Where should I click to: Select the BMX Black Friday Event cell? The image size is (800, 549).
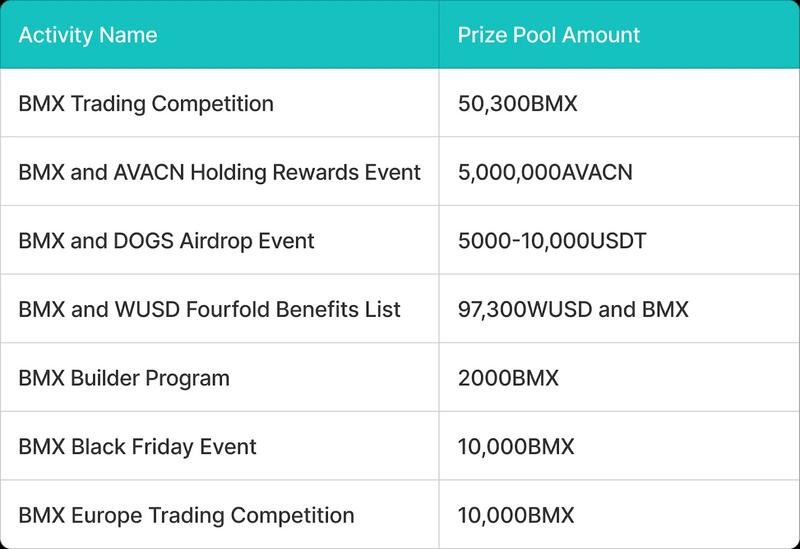click(137, 446)
